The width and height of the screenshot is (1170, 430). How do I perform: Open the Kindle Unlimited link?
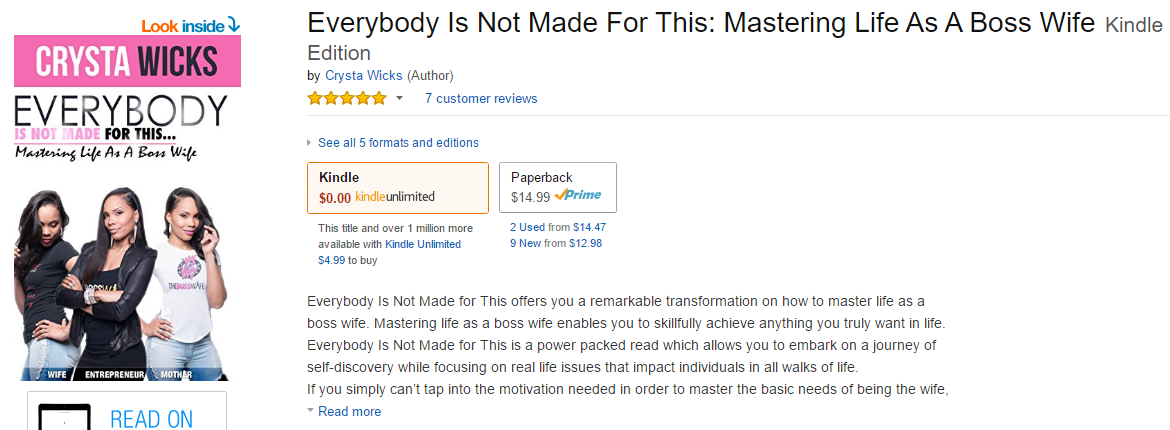coord(423,244)
